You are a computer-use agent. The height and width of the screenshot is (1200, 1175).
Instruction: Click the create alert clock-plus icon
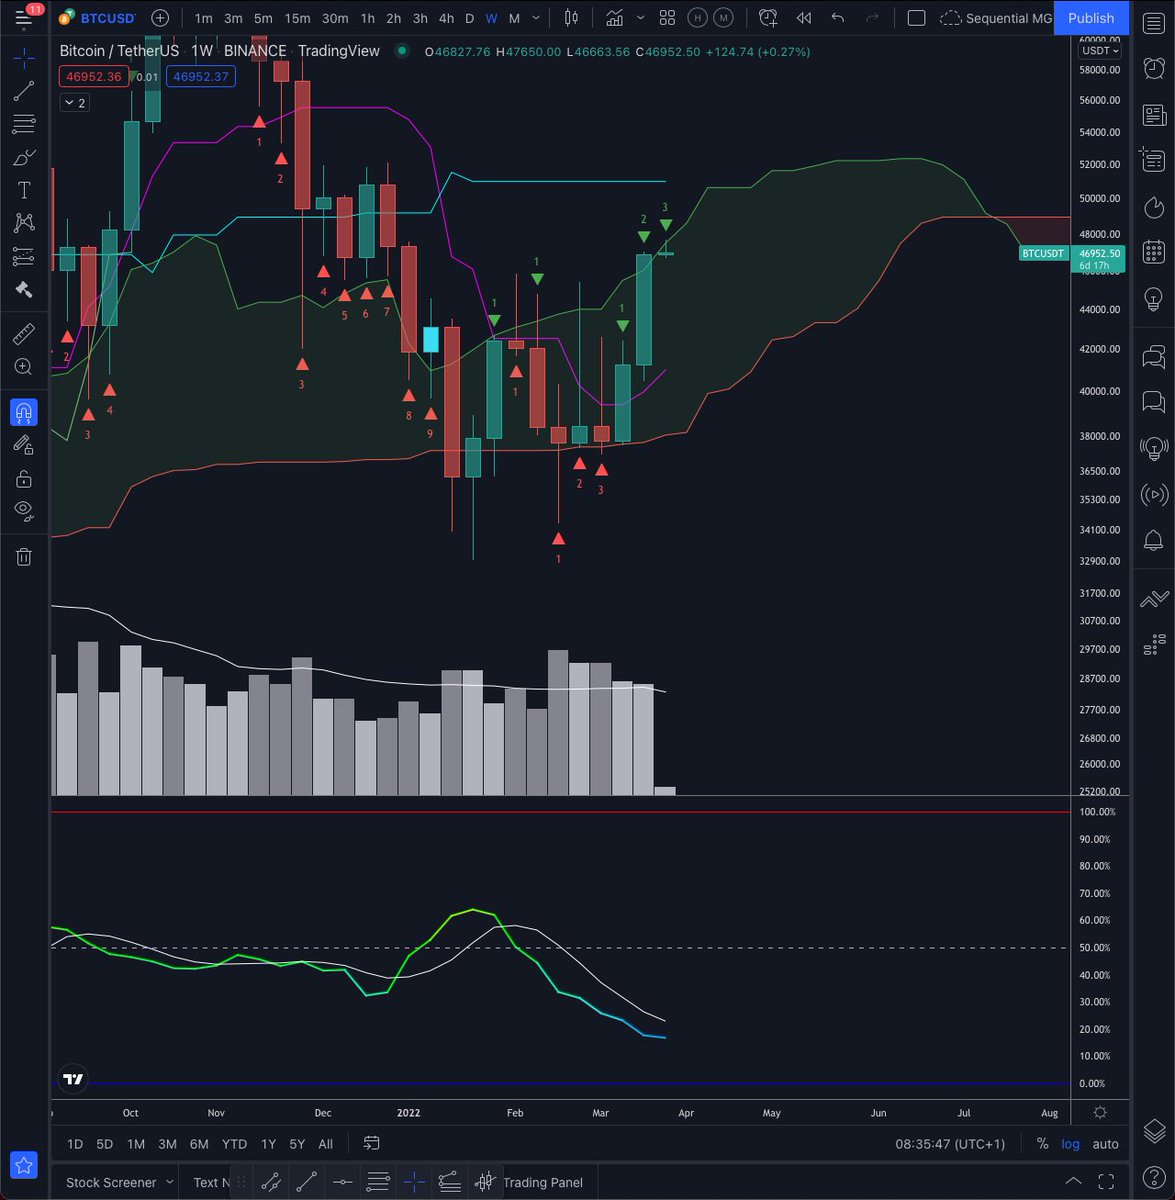point(768,18)
